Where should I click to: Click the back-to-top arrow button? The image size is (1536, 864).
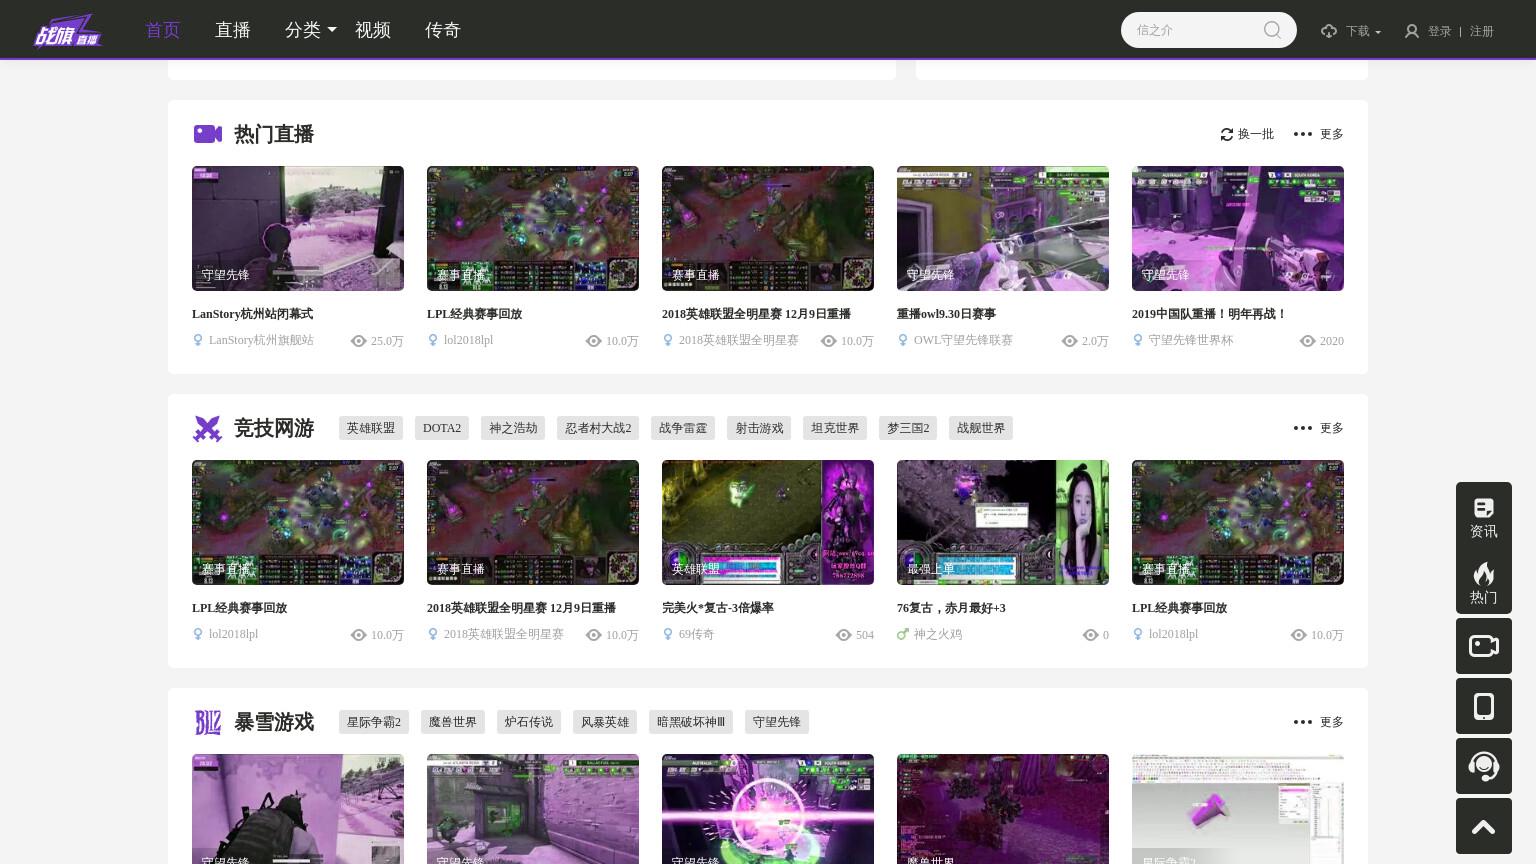pyautogui.click(x=1484, y=826)
